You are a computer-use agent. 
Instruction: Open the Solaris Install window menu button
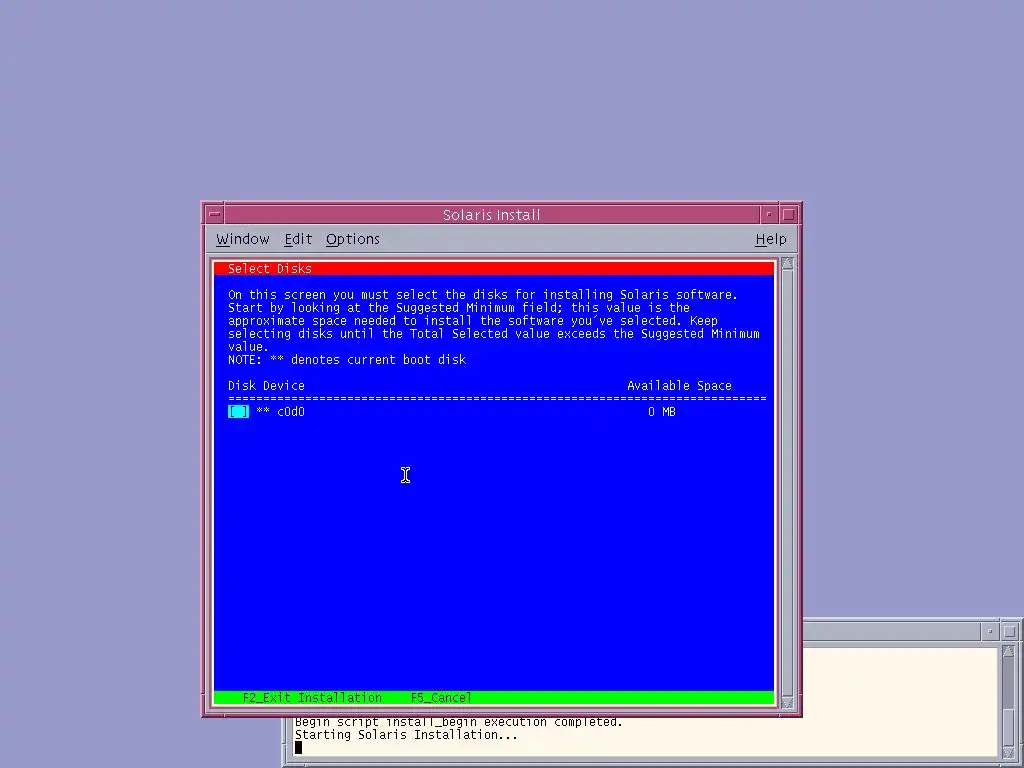[214, 214]
